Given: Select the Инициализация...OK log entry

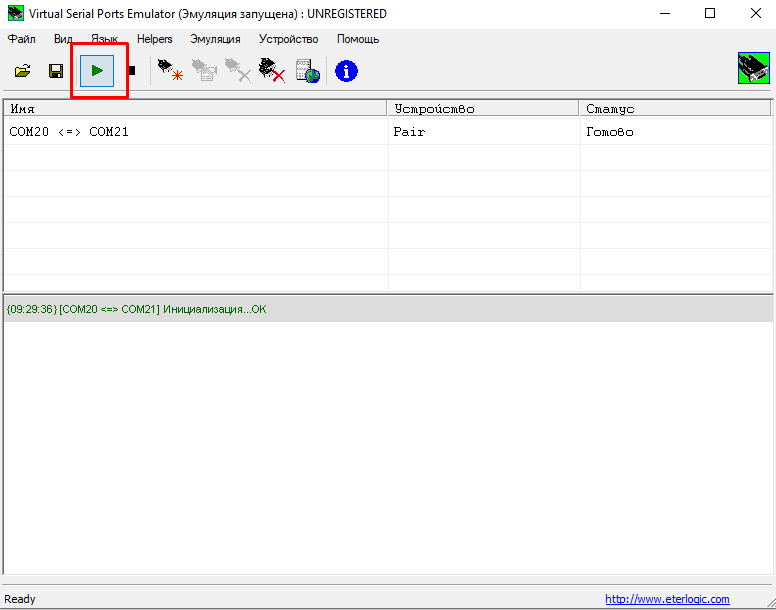Looking at the screenshot, I should coord(388,309).
